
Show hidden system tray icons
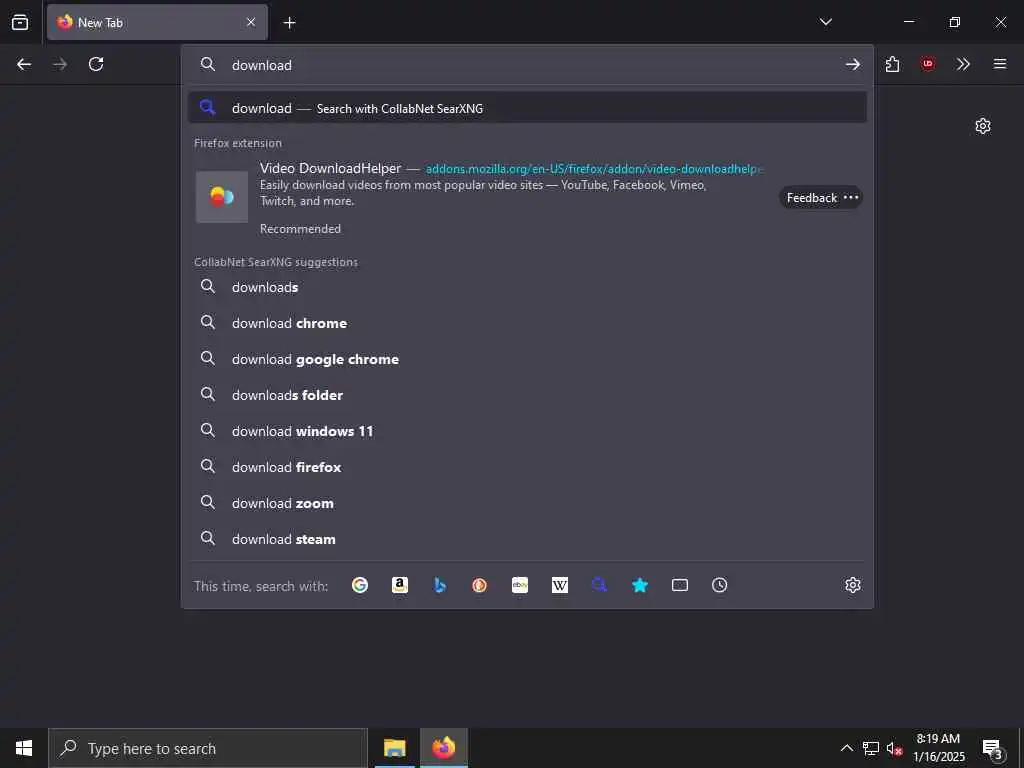click(846, 748)
